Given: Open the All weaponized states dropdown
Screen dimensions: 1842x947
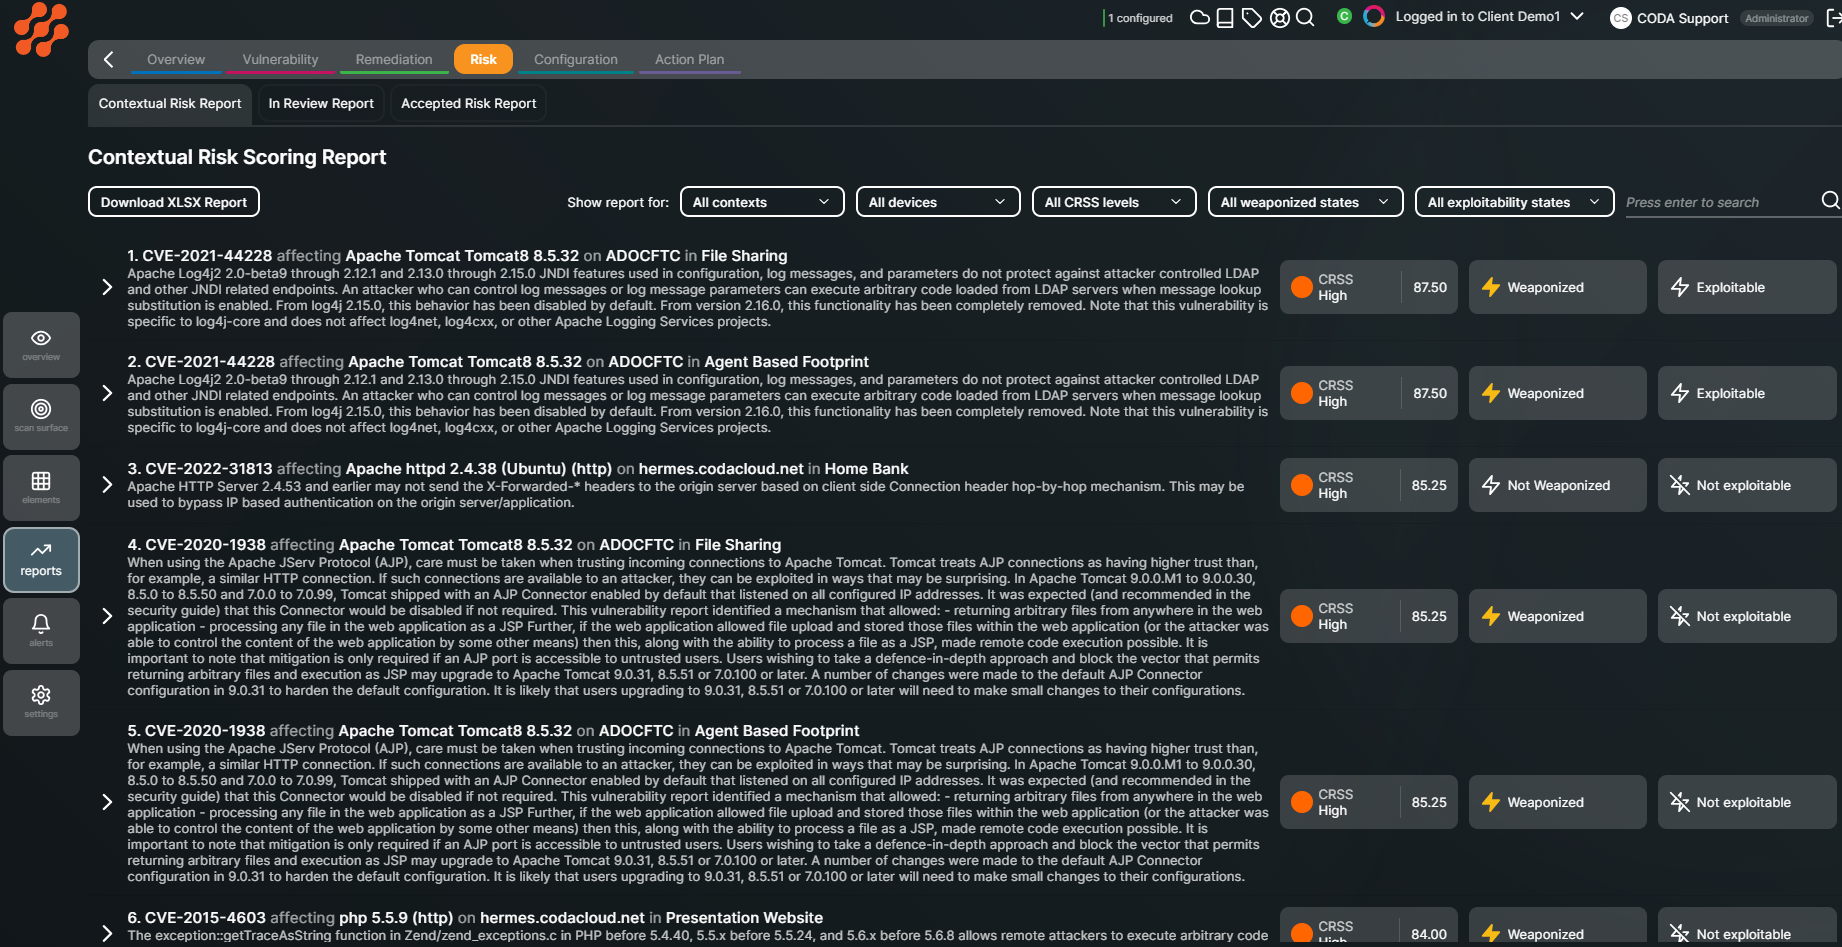Looking at the screenshot, I should 1305,202.
